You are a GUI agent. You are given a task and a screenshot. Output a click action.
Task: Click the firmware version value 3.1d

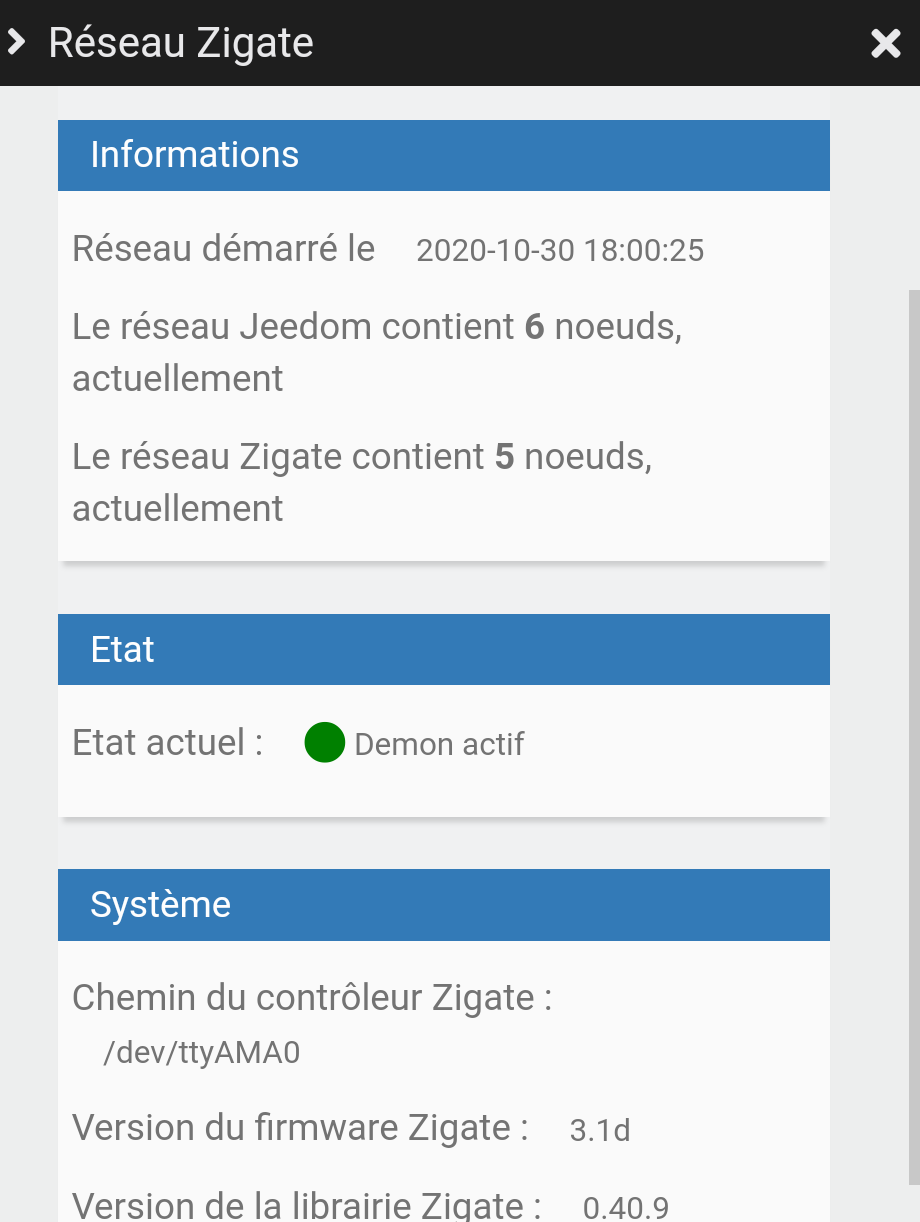[x=600, y=1130]
